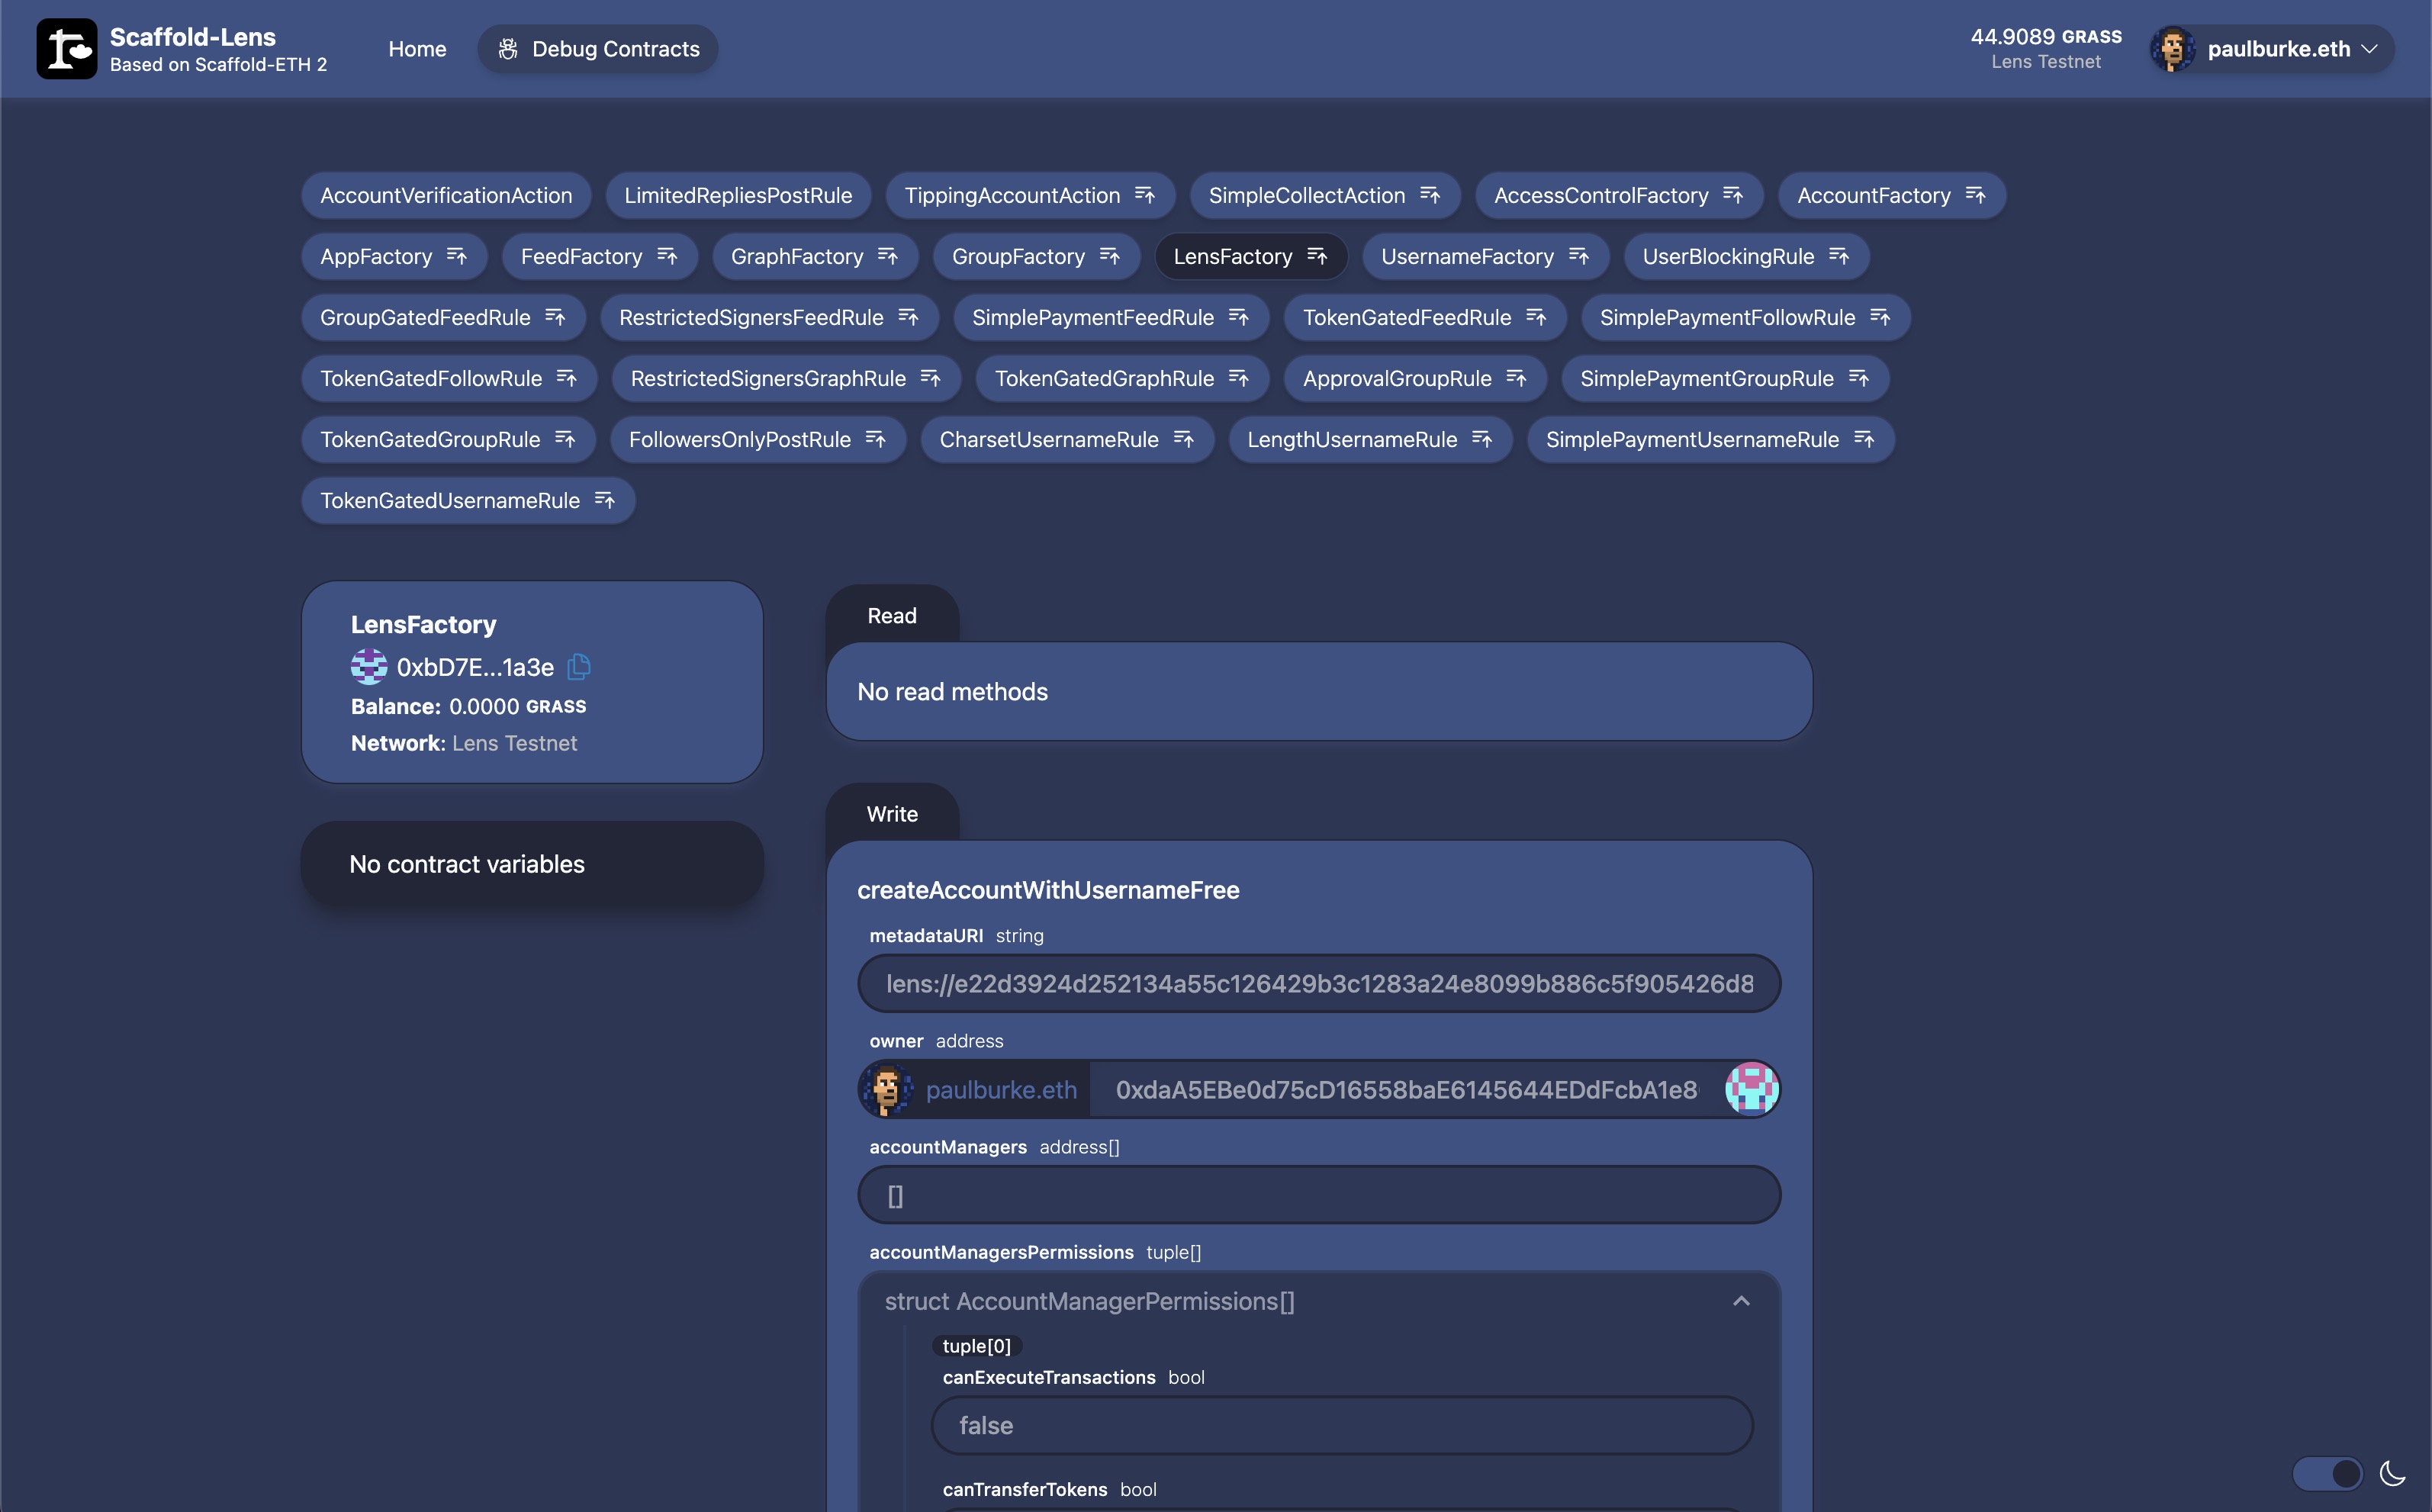Click the external icon on AccessControlFactory
Viewport: 2432px width, 1512px height.
(1733, 195)
